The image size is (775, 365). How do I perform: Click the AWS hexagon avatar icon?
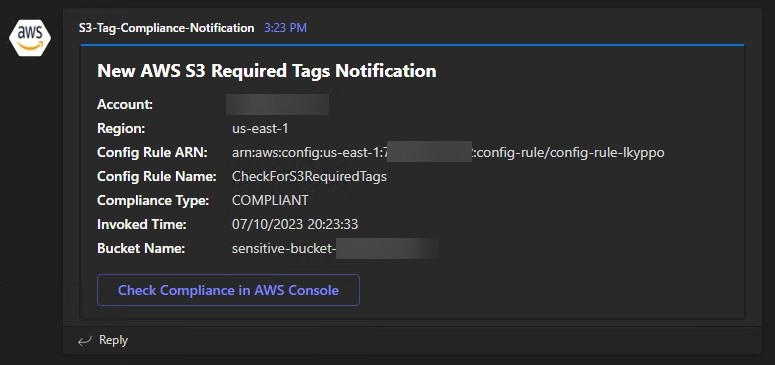click(x=30, y=38)
